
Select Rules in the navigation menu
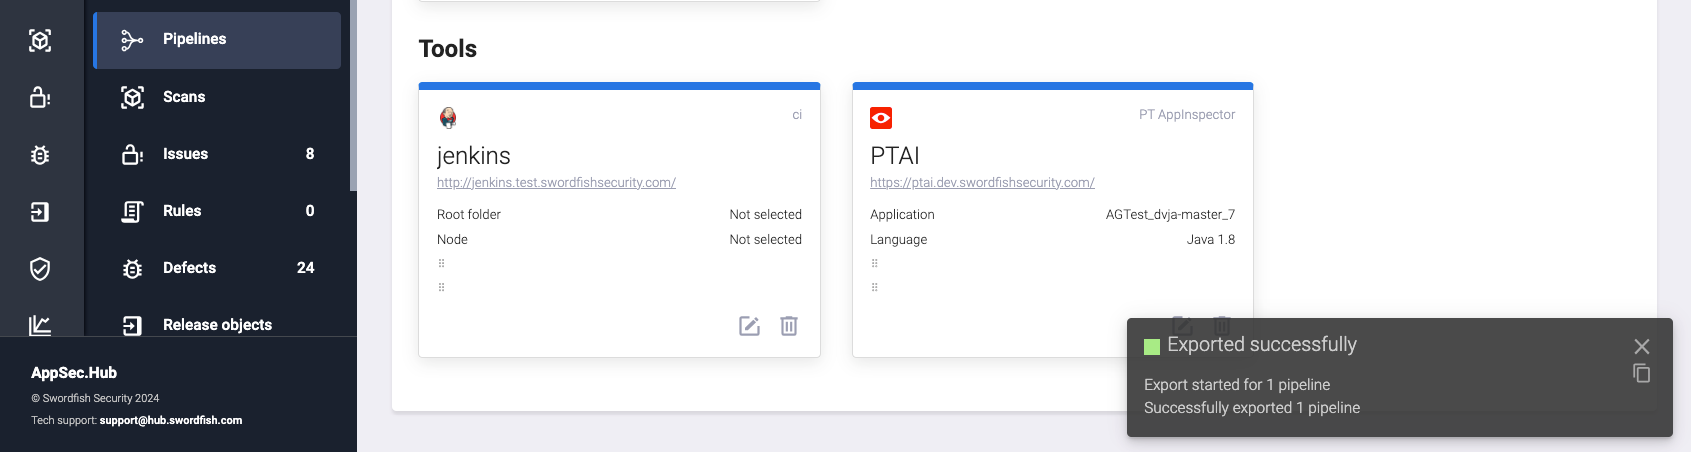tap(182, 211)
